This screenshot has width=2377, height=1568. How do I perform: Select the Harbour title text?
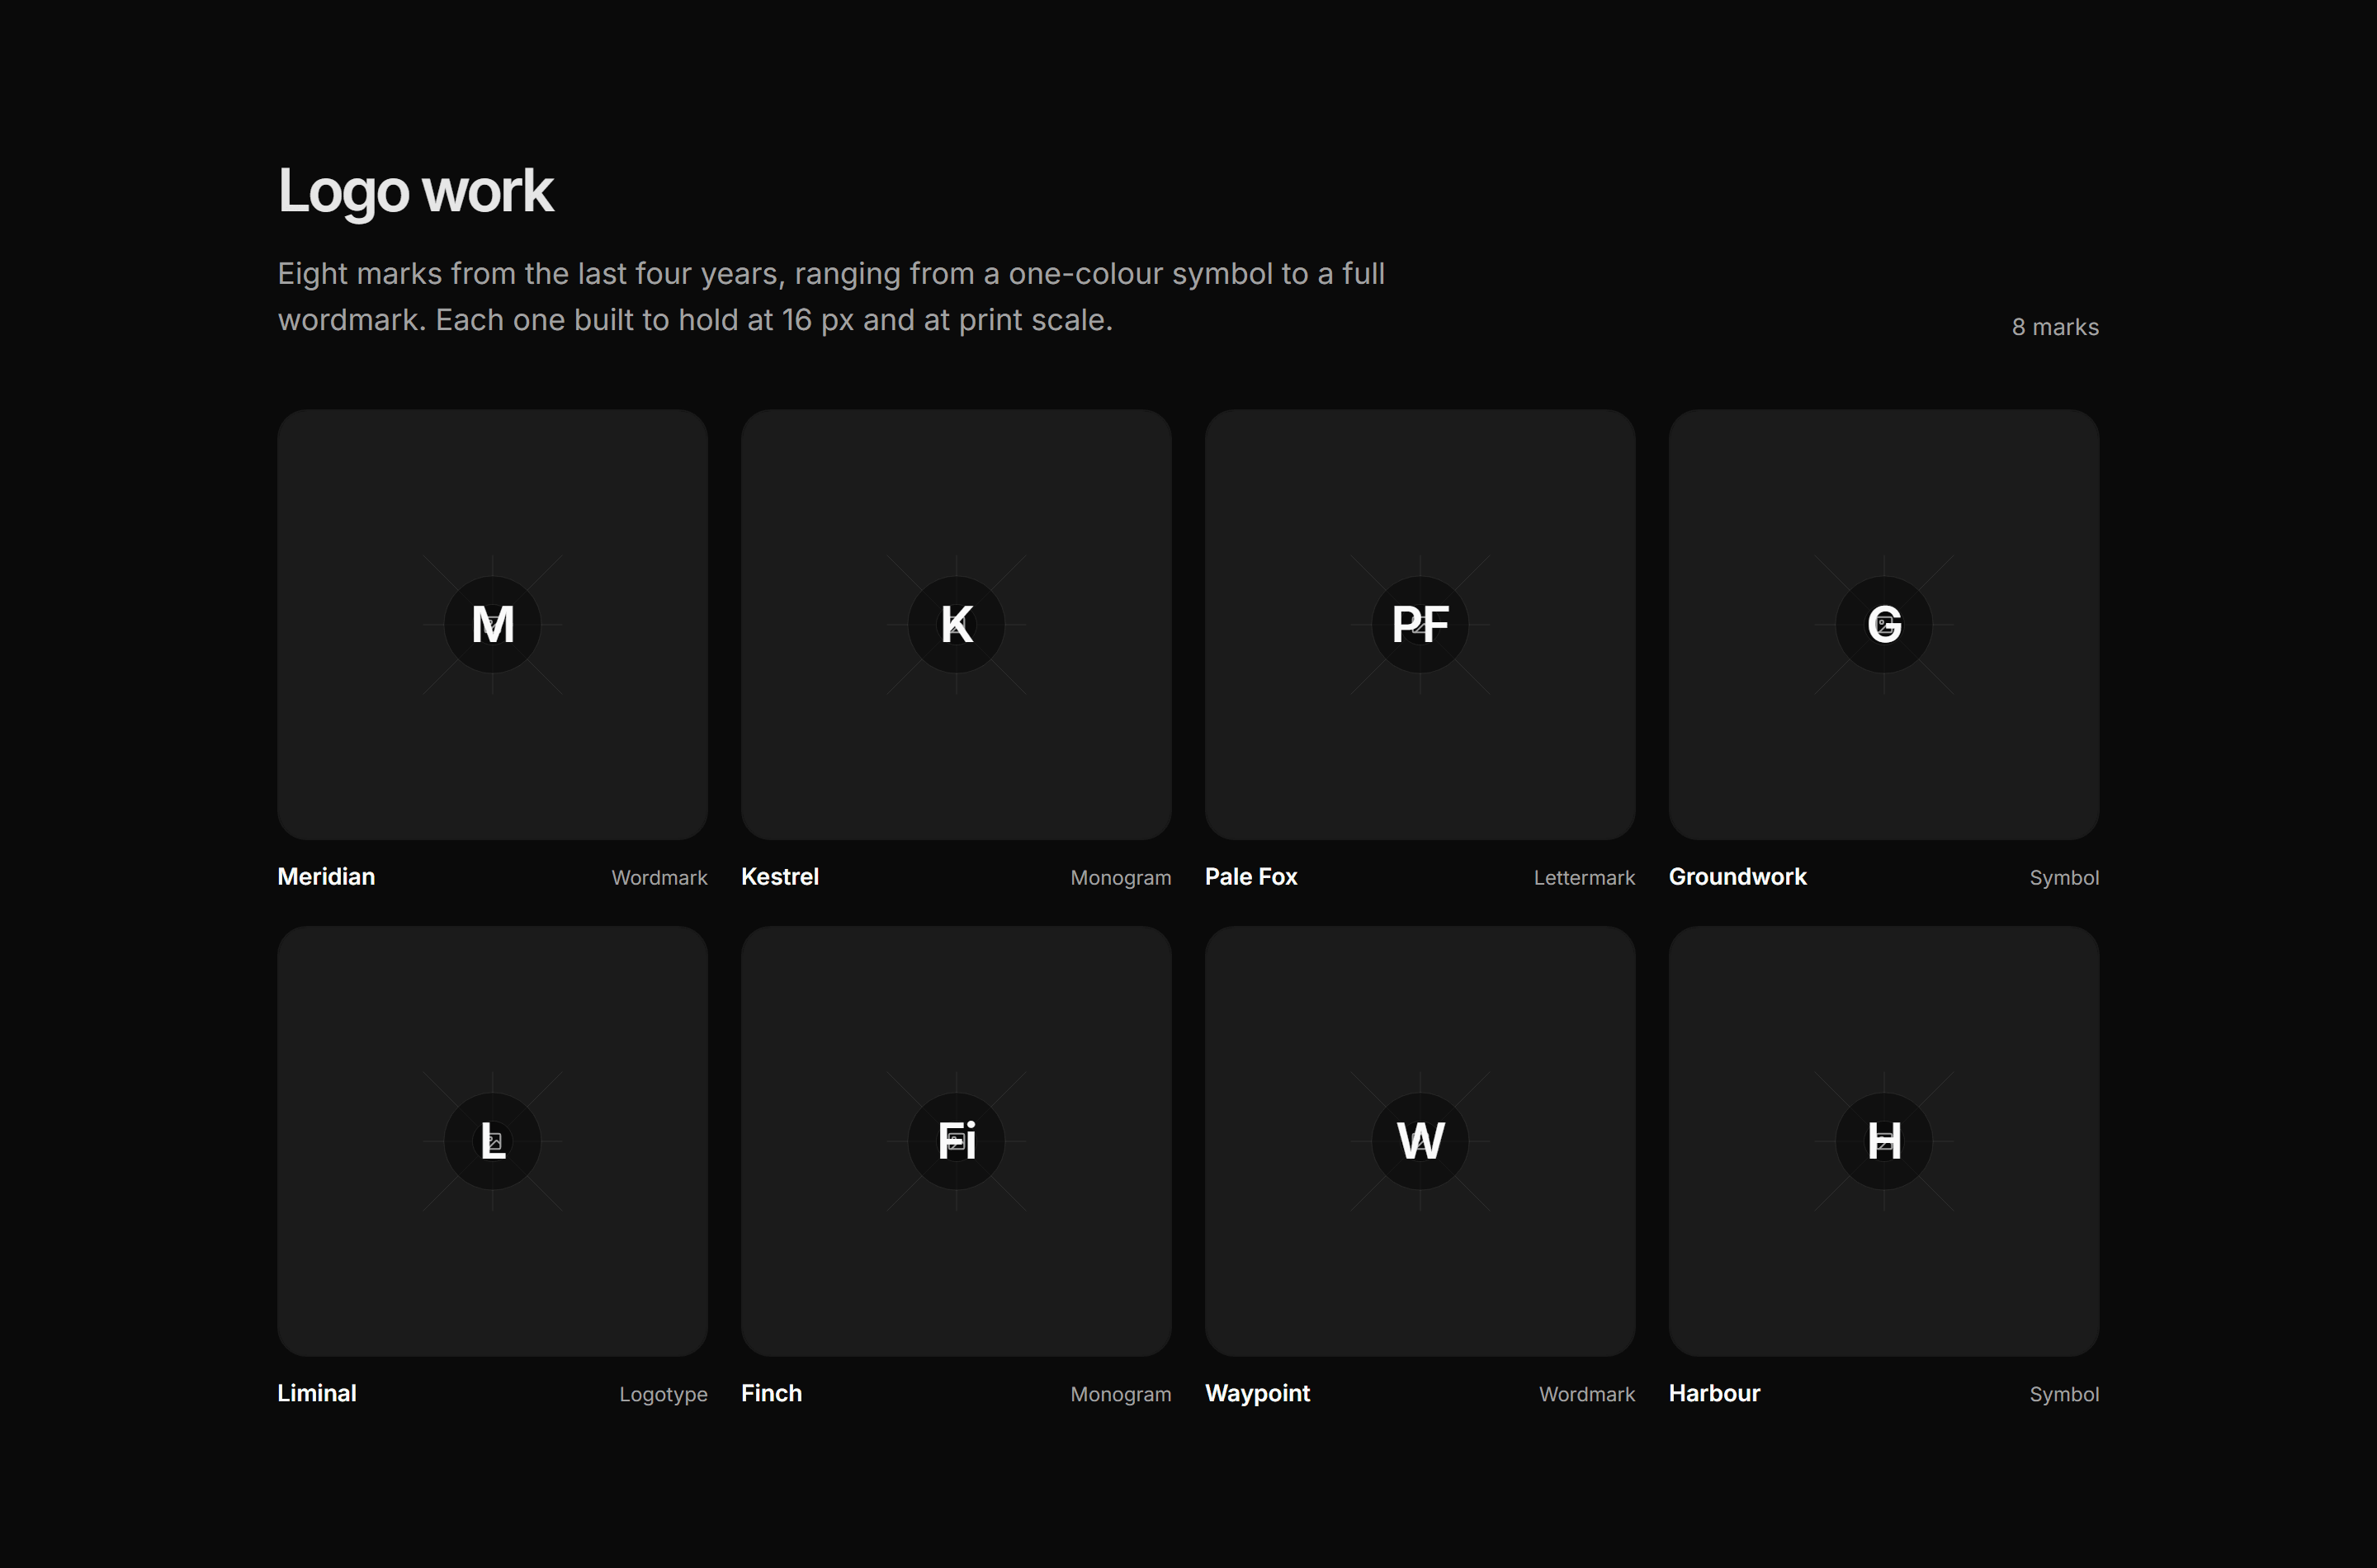coord(1714,1393)
